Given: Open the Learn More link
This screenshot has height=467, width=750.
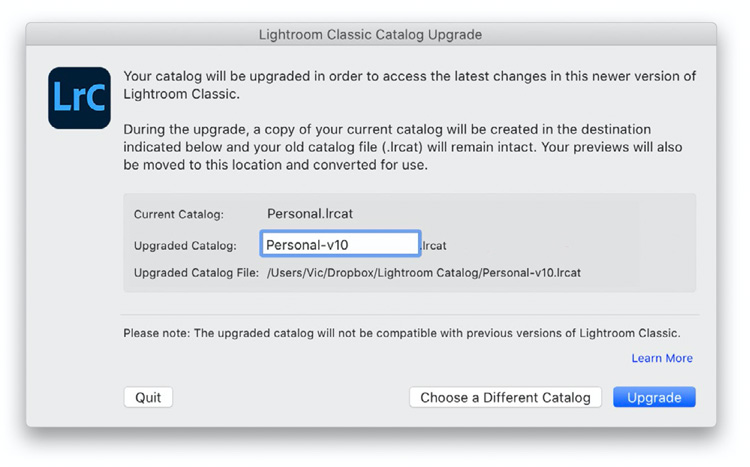Looking at the screenshot, I should coord(662,358).
